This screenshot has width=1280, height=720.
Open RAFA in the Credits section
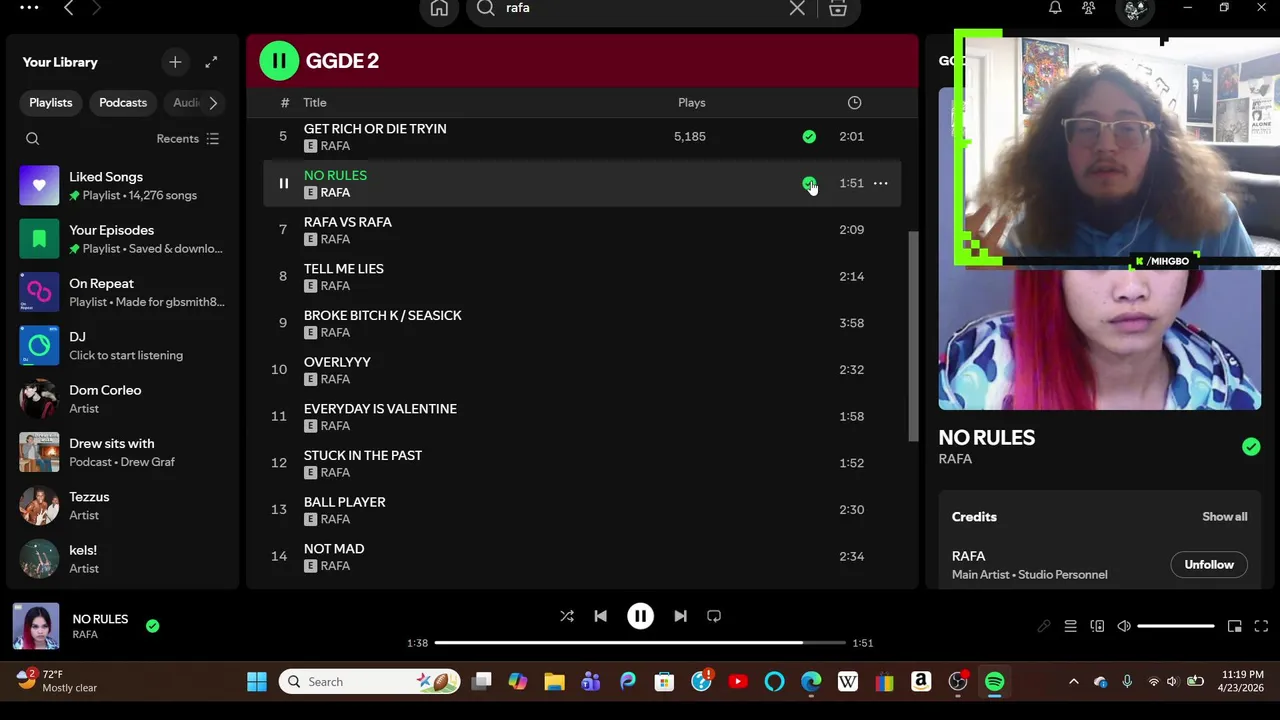[968, 556]
